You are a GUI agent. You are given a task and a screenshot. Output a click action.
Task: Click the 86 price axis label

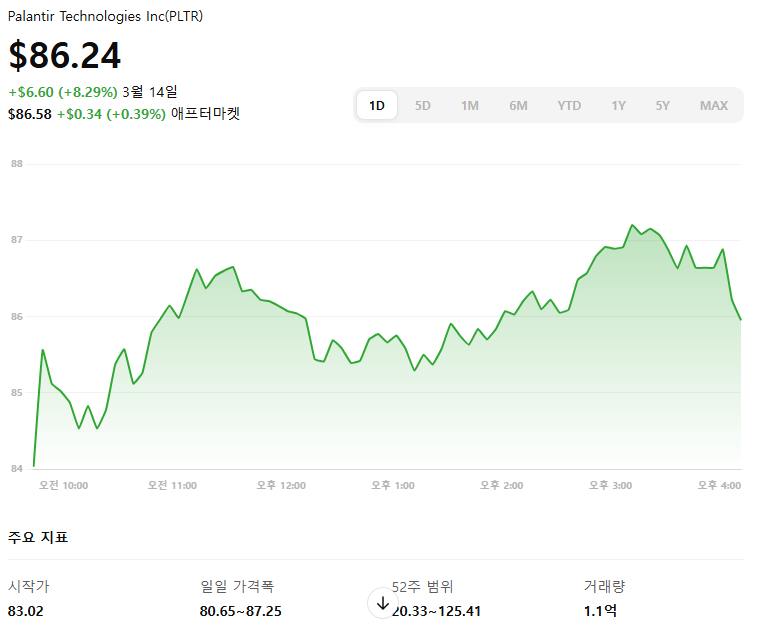coord(17,317)
